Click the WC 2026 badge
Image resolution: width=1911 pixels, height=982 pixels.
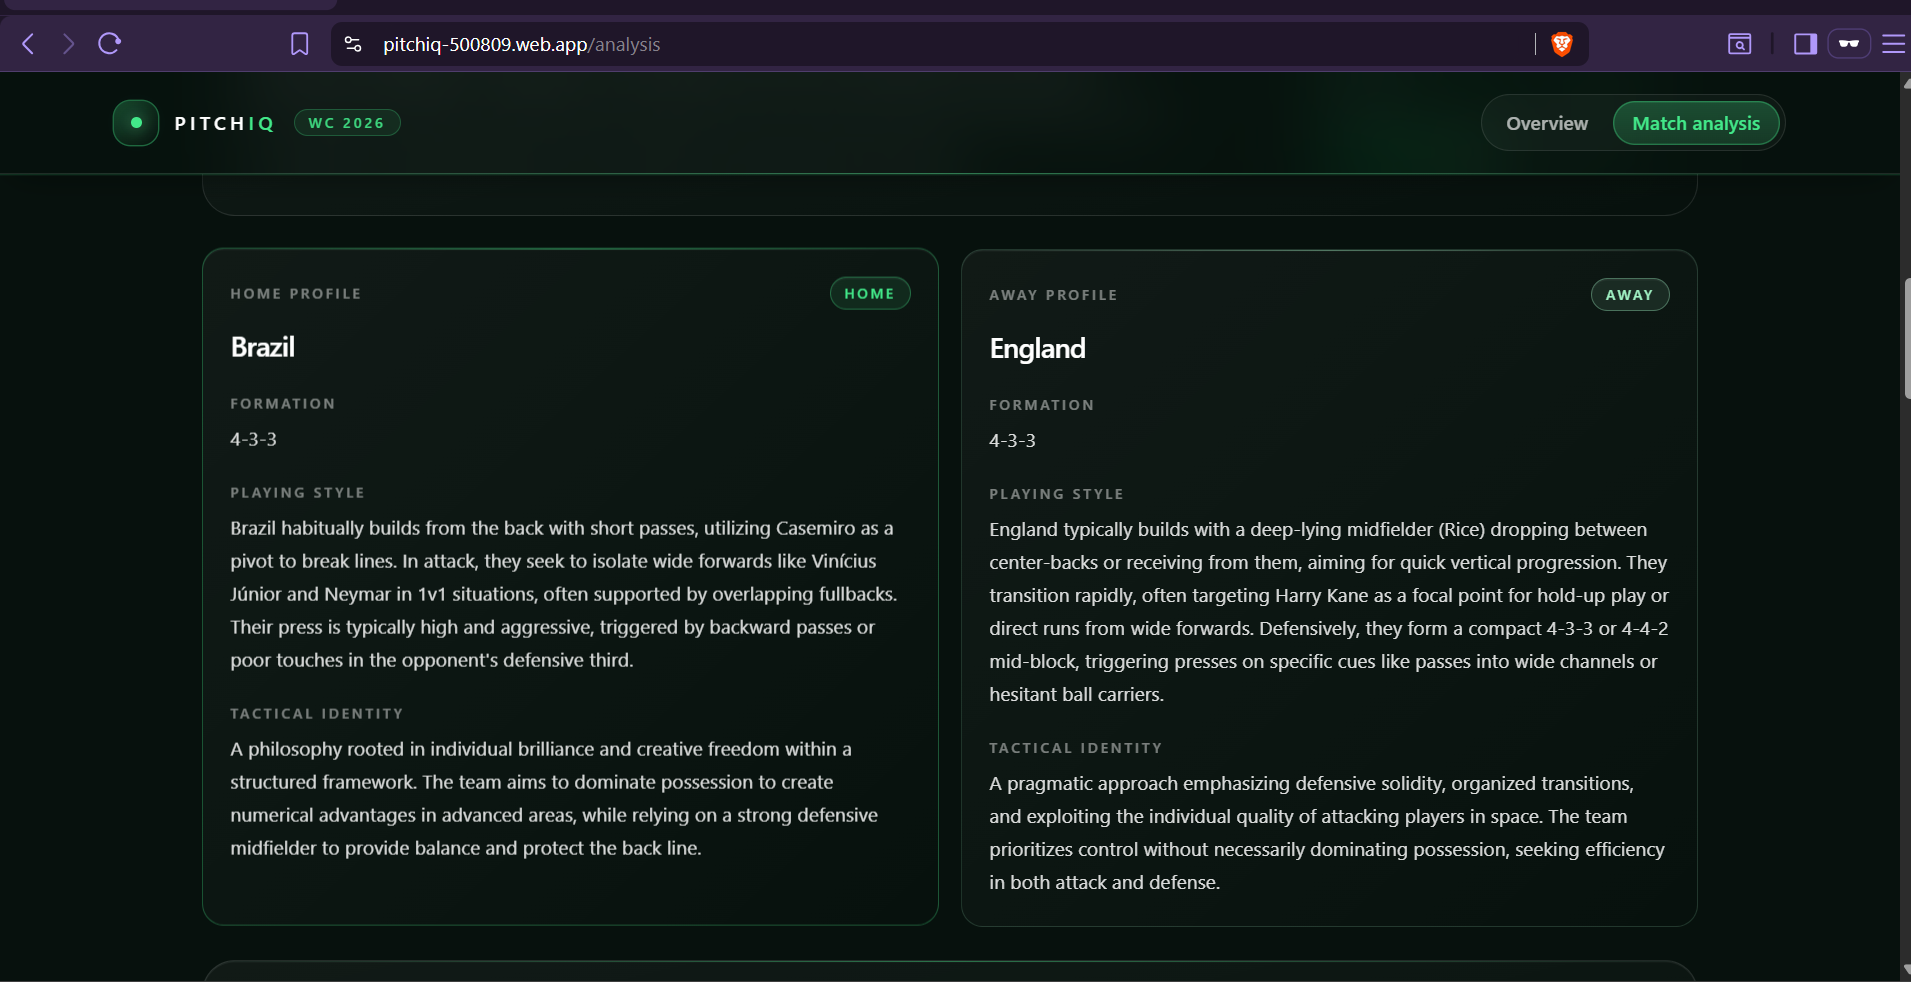click(x=347, y=123)
